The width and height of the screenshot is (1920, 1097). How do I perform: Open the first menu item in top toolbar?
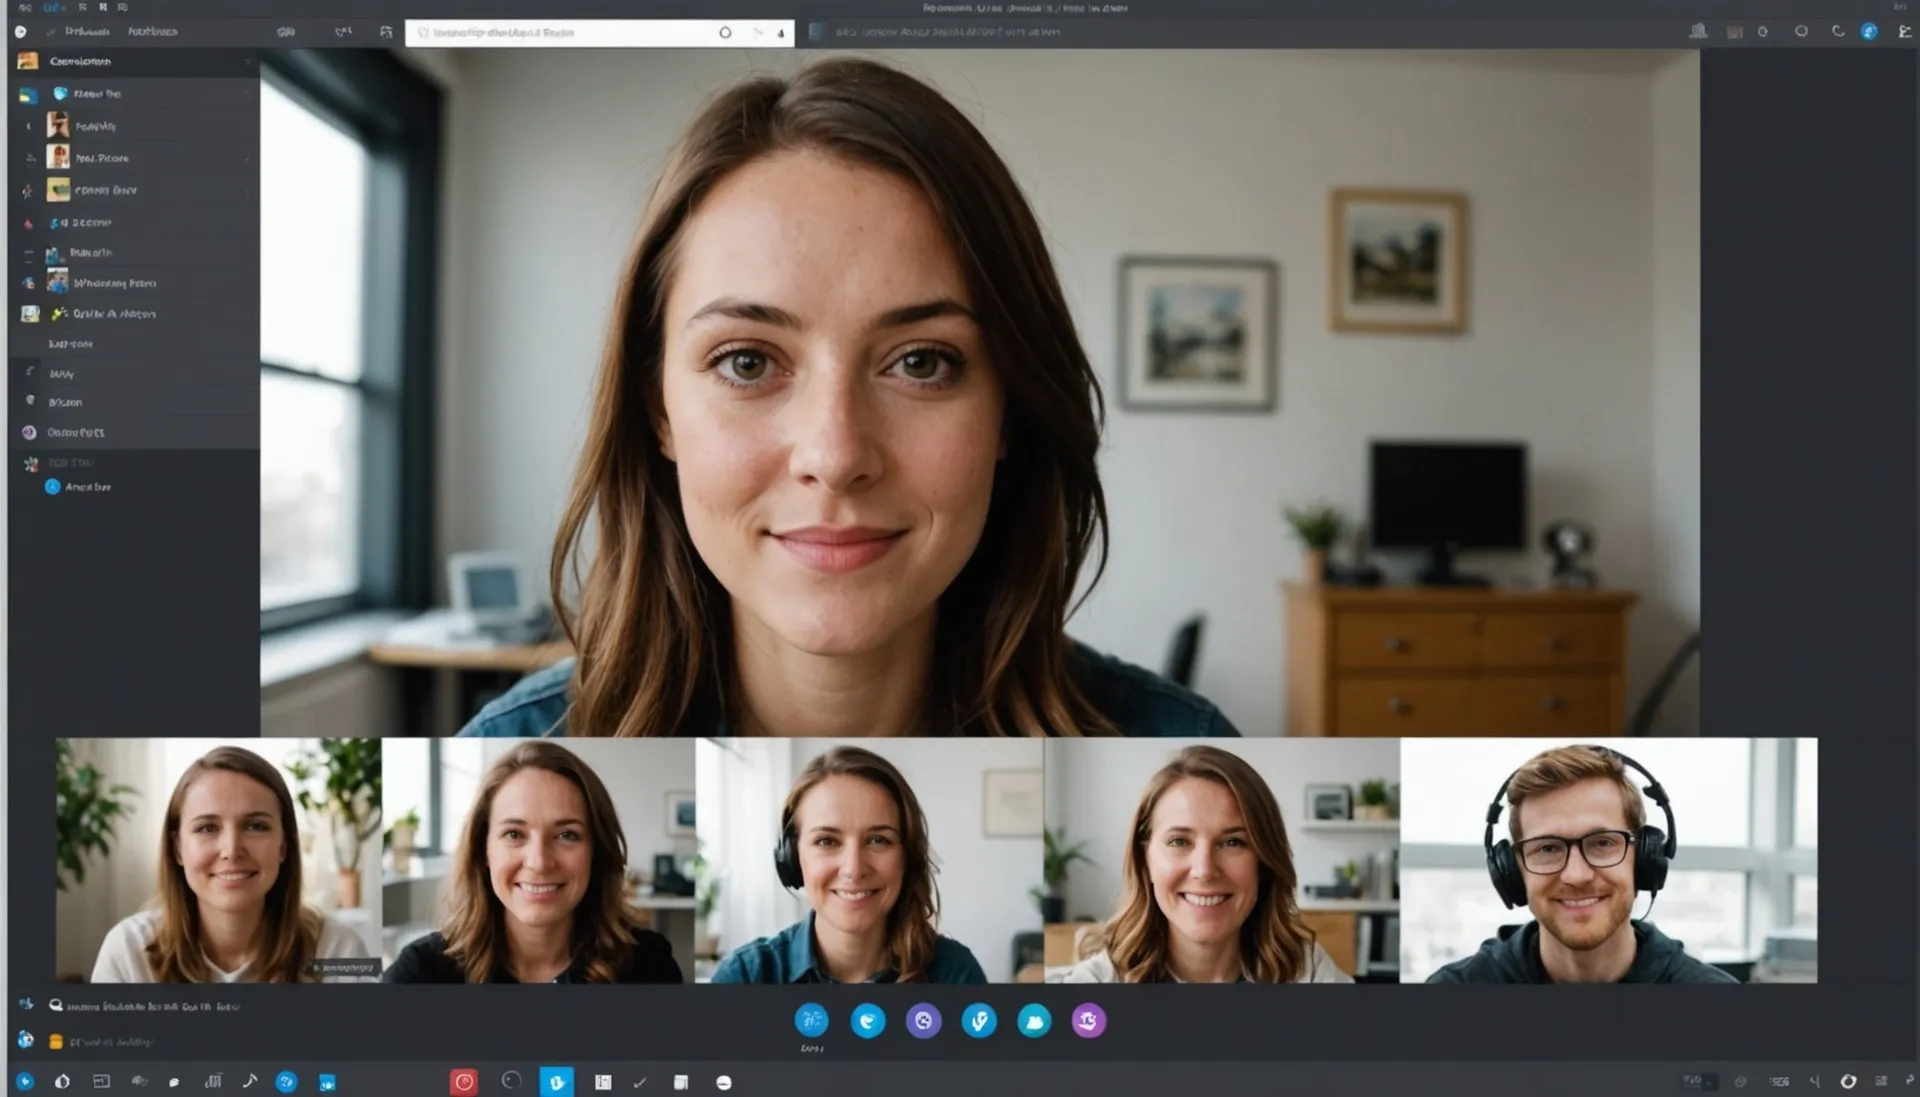click(x=87, y=32)
